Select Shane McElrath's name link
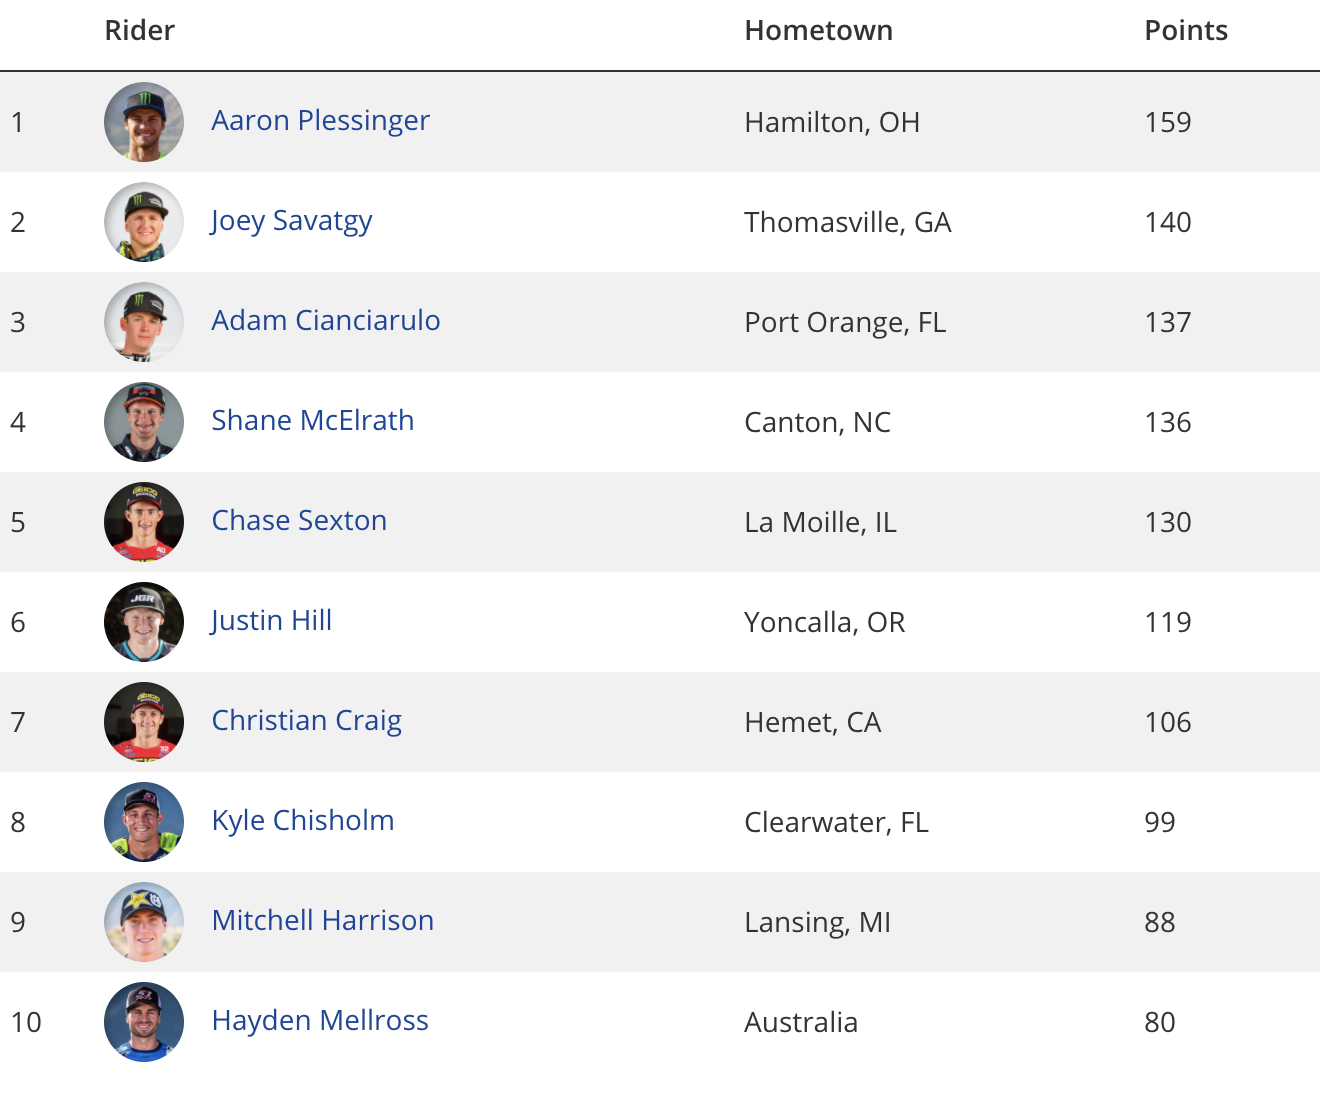 [313, 421]
